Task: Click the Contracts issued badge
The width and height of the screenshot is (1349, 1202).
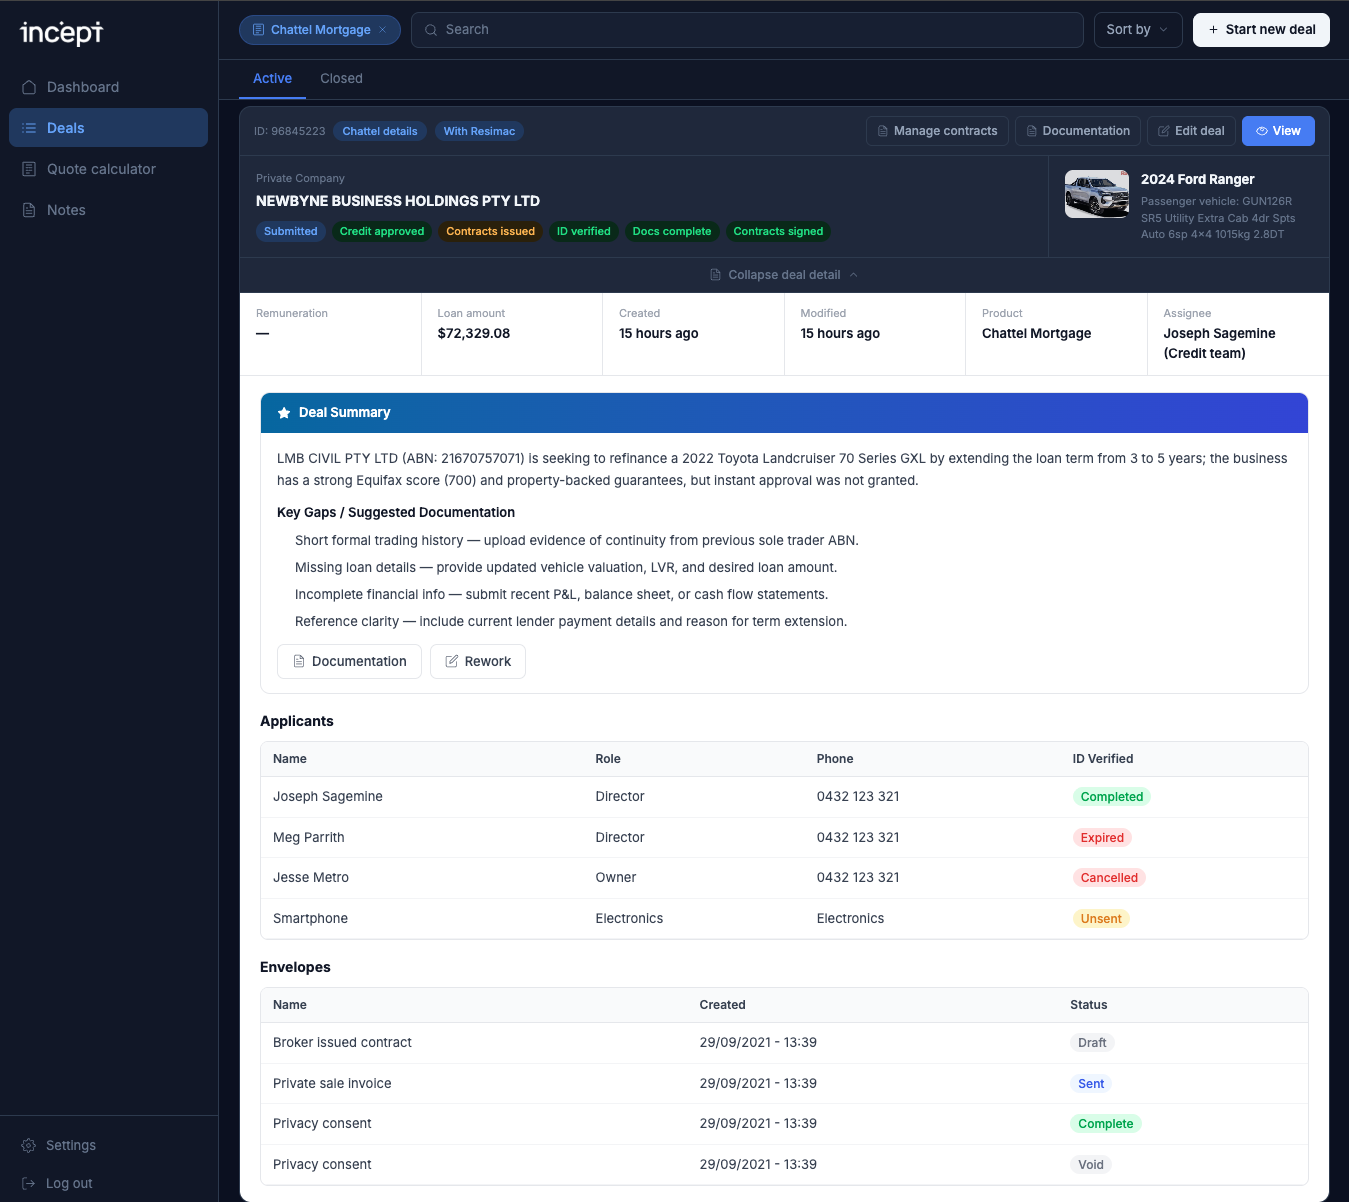Action: pos(490,231)
